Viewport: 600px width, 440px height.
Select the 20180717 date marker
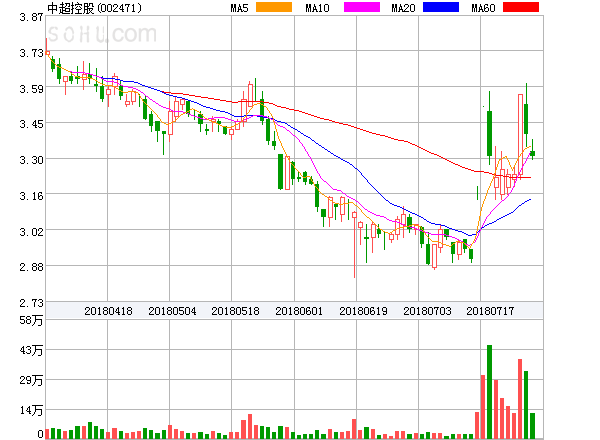491,311
